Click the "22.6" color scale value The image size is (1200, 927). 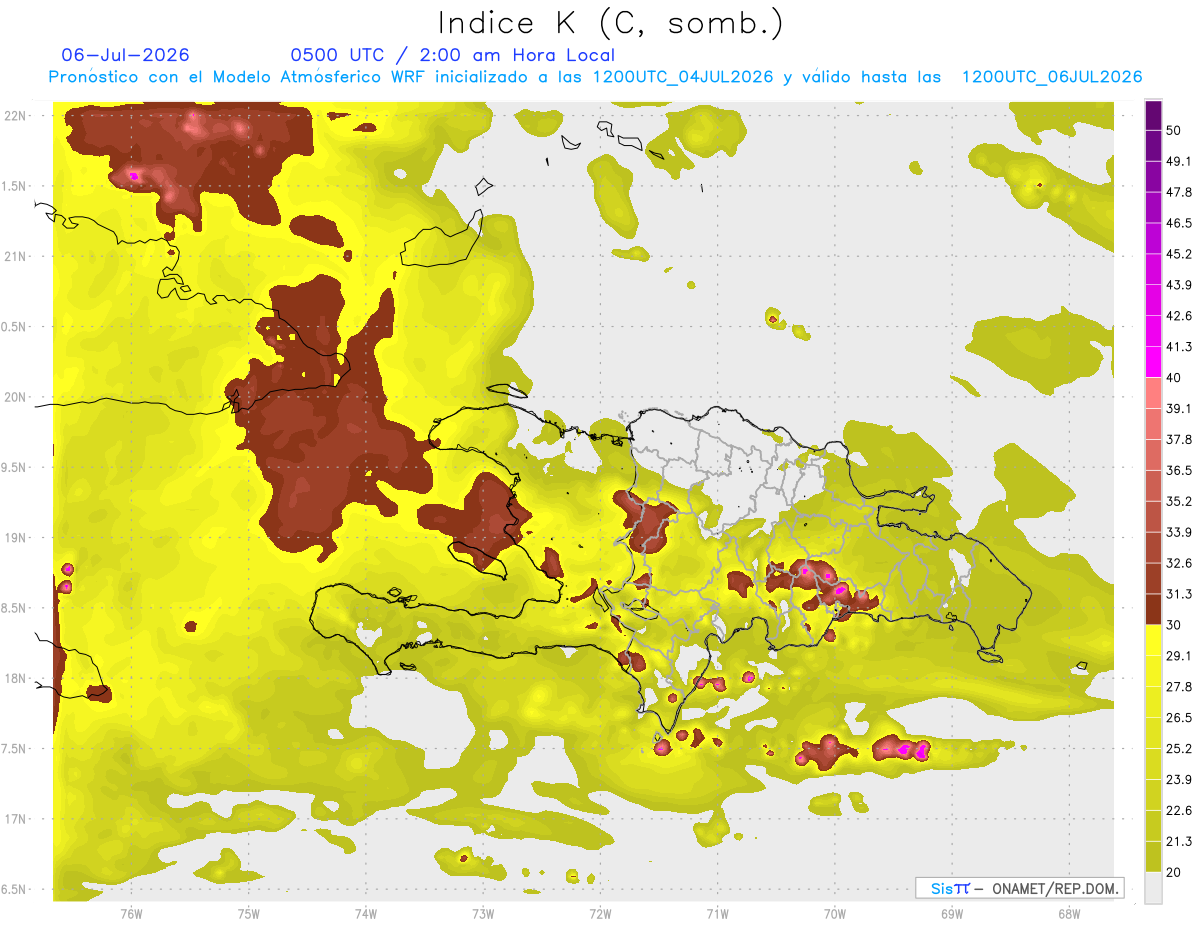tap(1179, 811)
